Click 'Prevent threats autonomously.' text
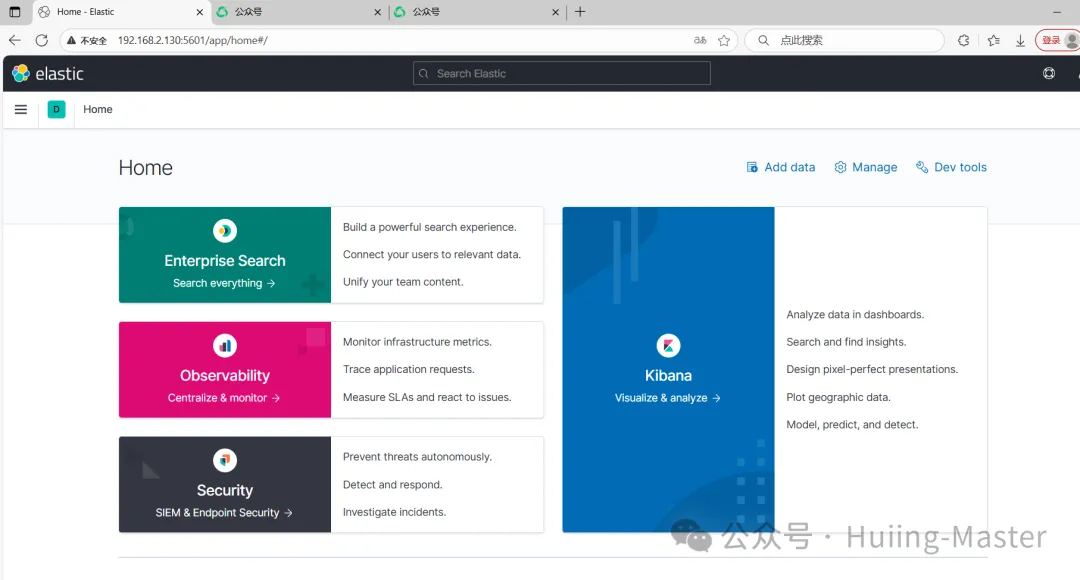The width and height of the screenshot is (1080, 580). click(417, 457)
